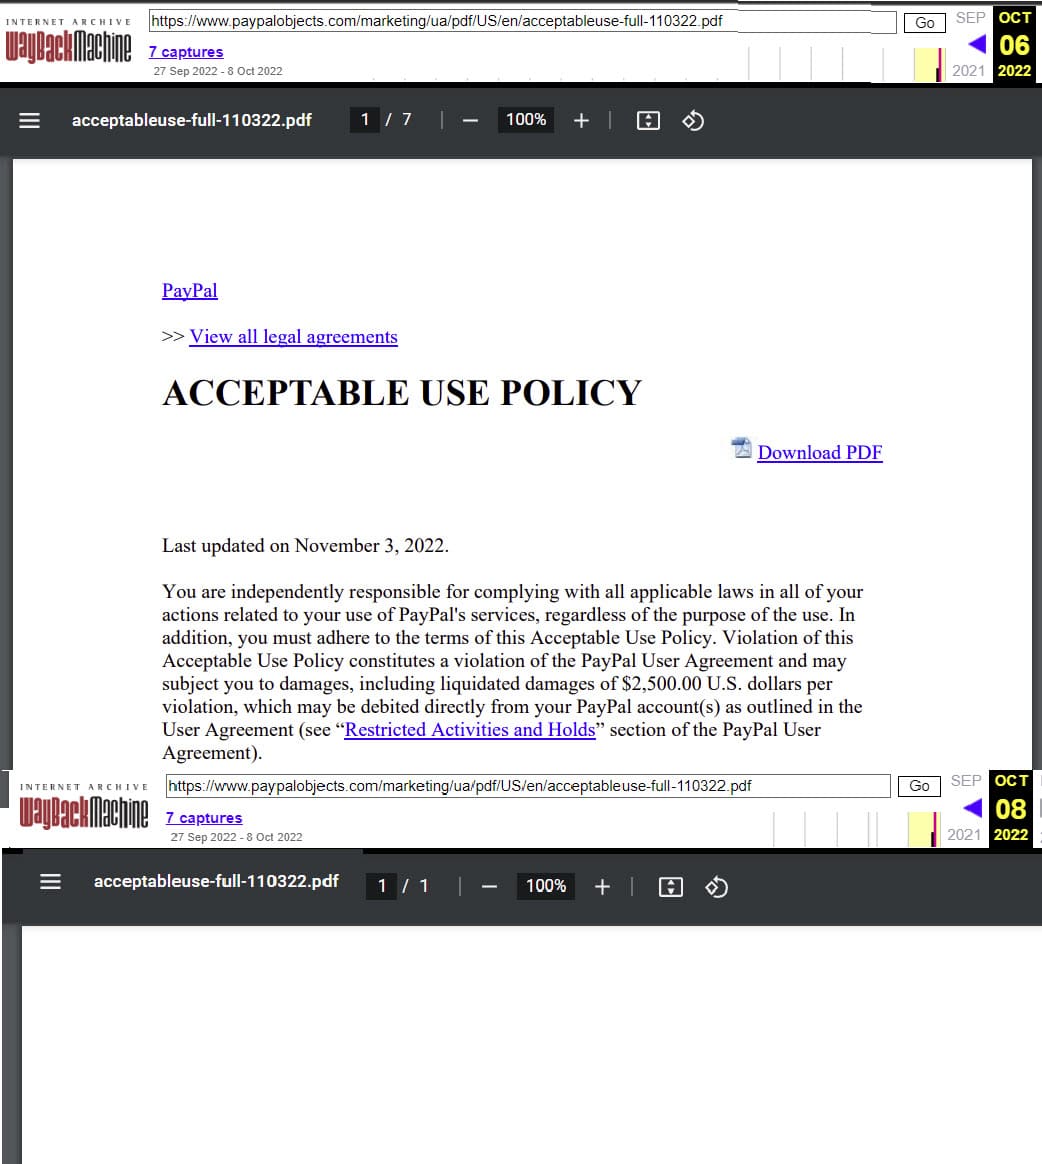
Task: Go to previous capture via upper blue arrow
Action: 977,45
